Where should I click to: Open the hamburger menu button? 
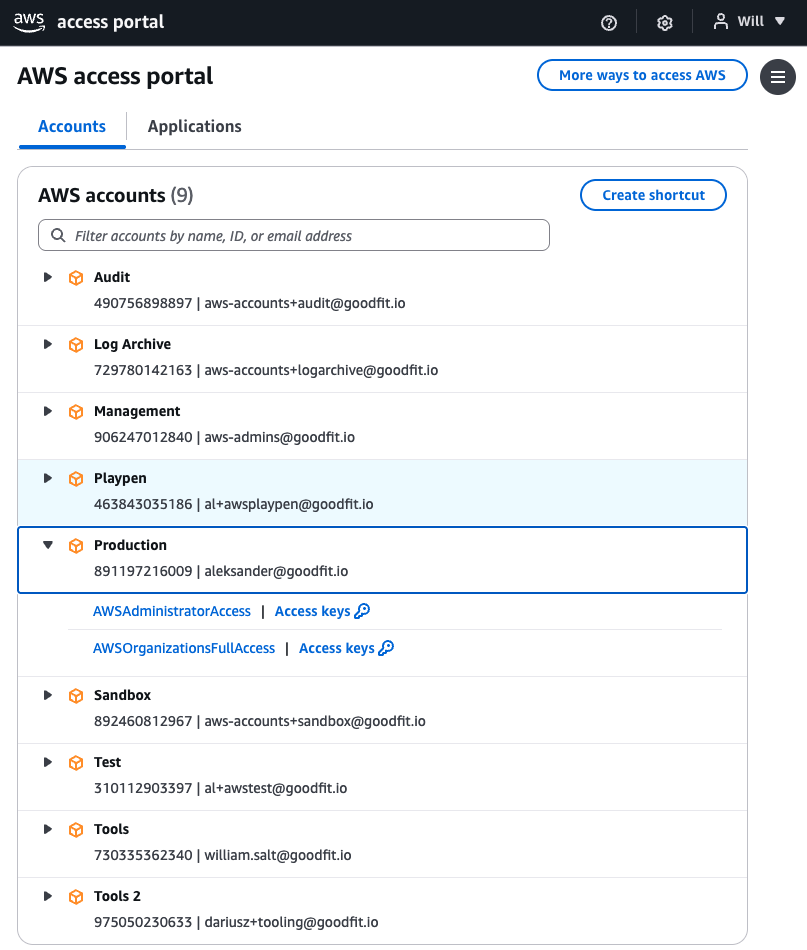(778, 77)
